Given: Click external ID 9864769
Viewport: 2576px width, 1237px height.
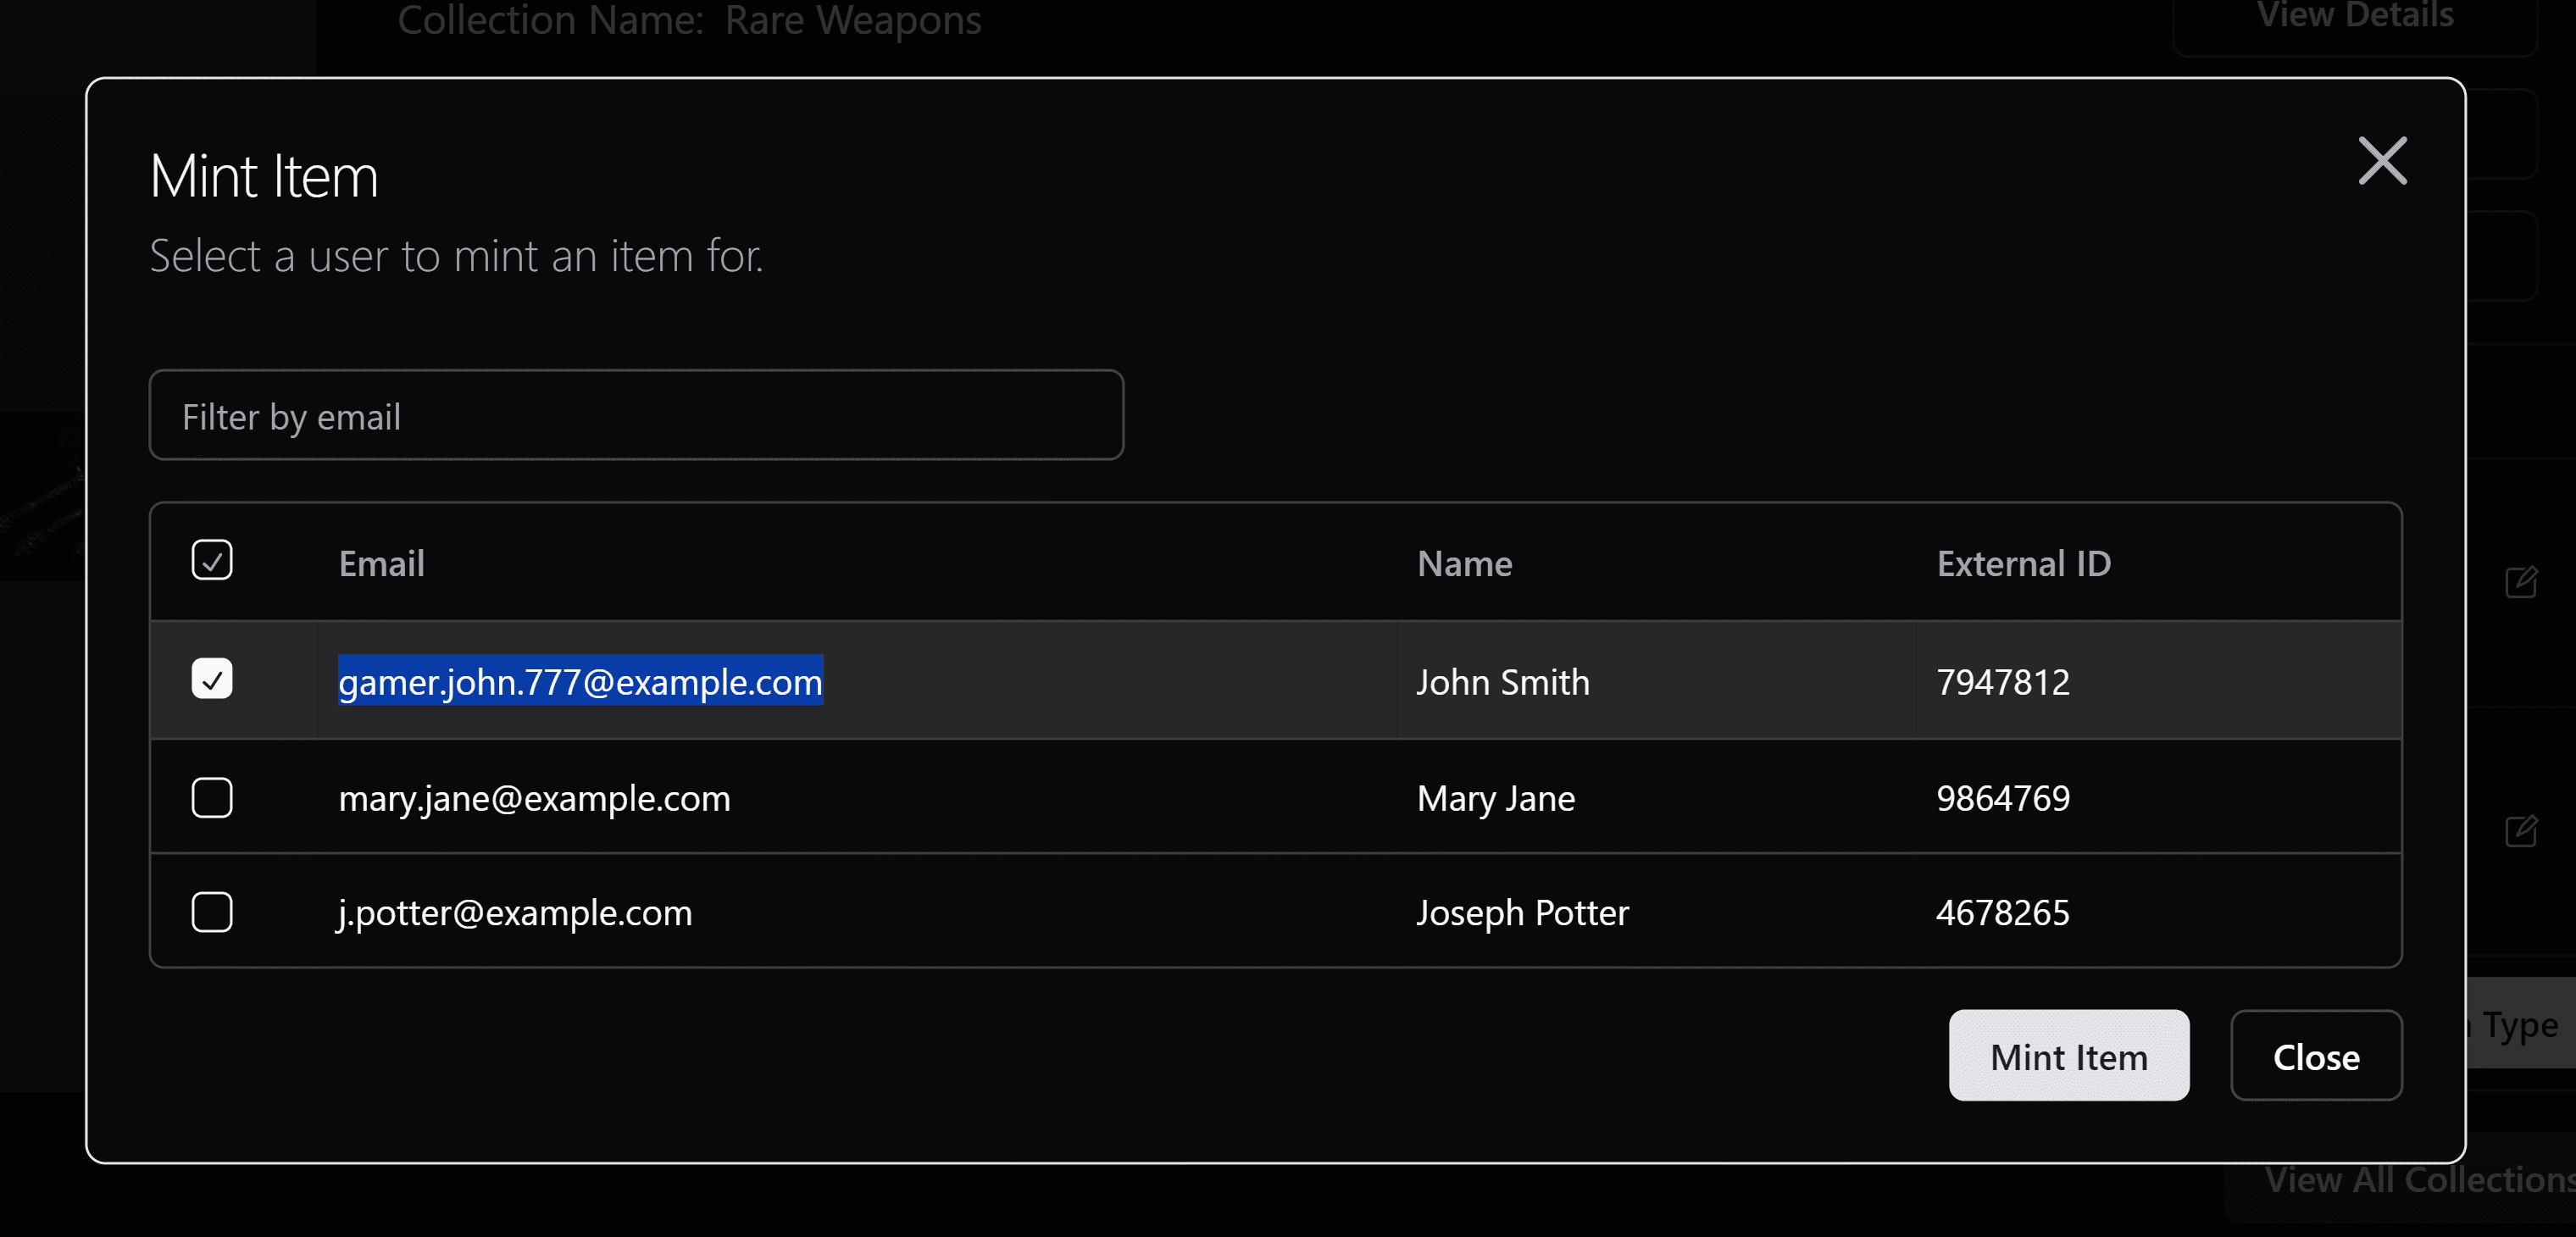Looking at the screenshot, I should coord(2002,799).
